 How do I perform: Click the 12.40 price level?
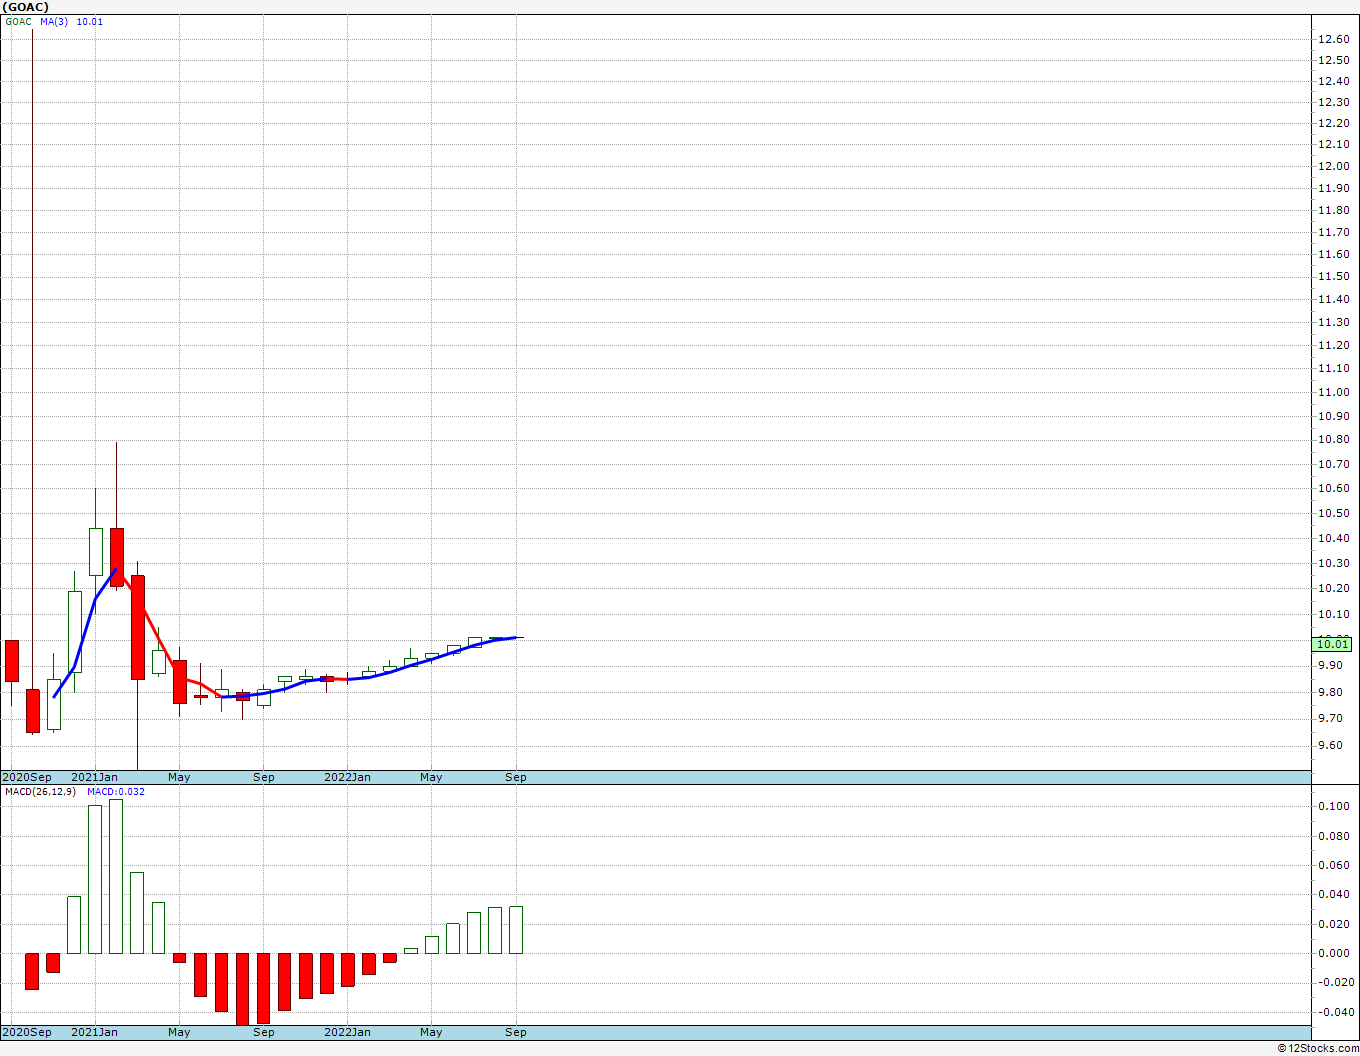1333,81
